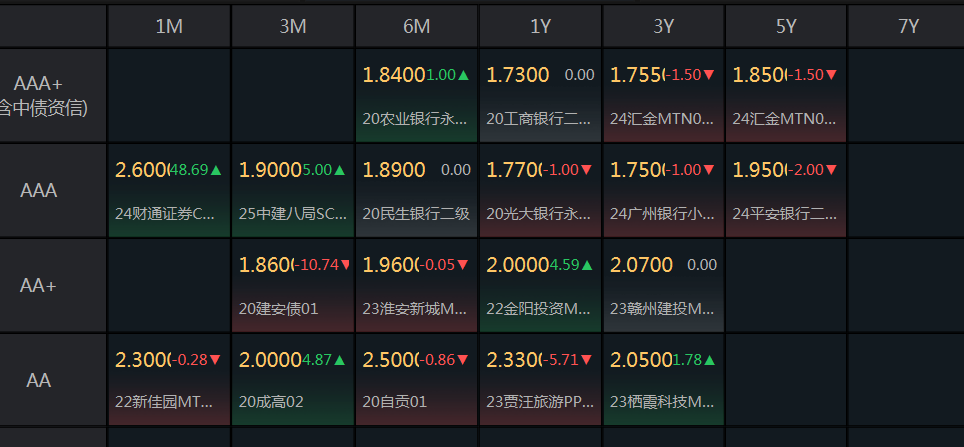Select the 3M tenor column header

[x=293, y=27]
